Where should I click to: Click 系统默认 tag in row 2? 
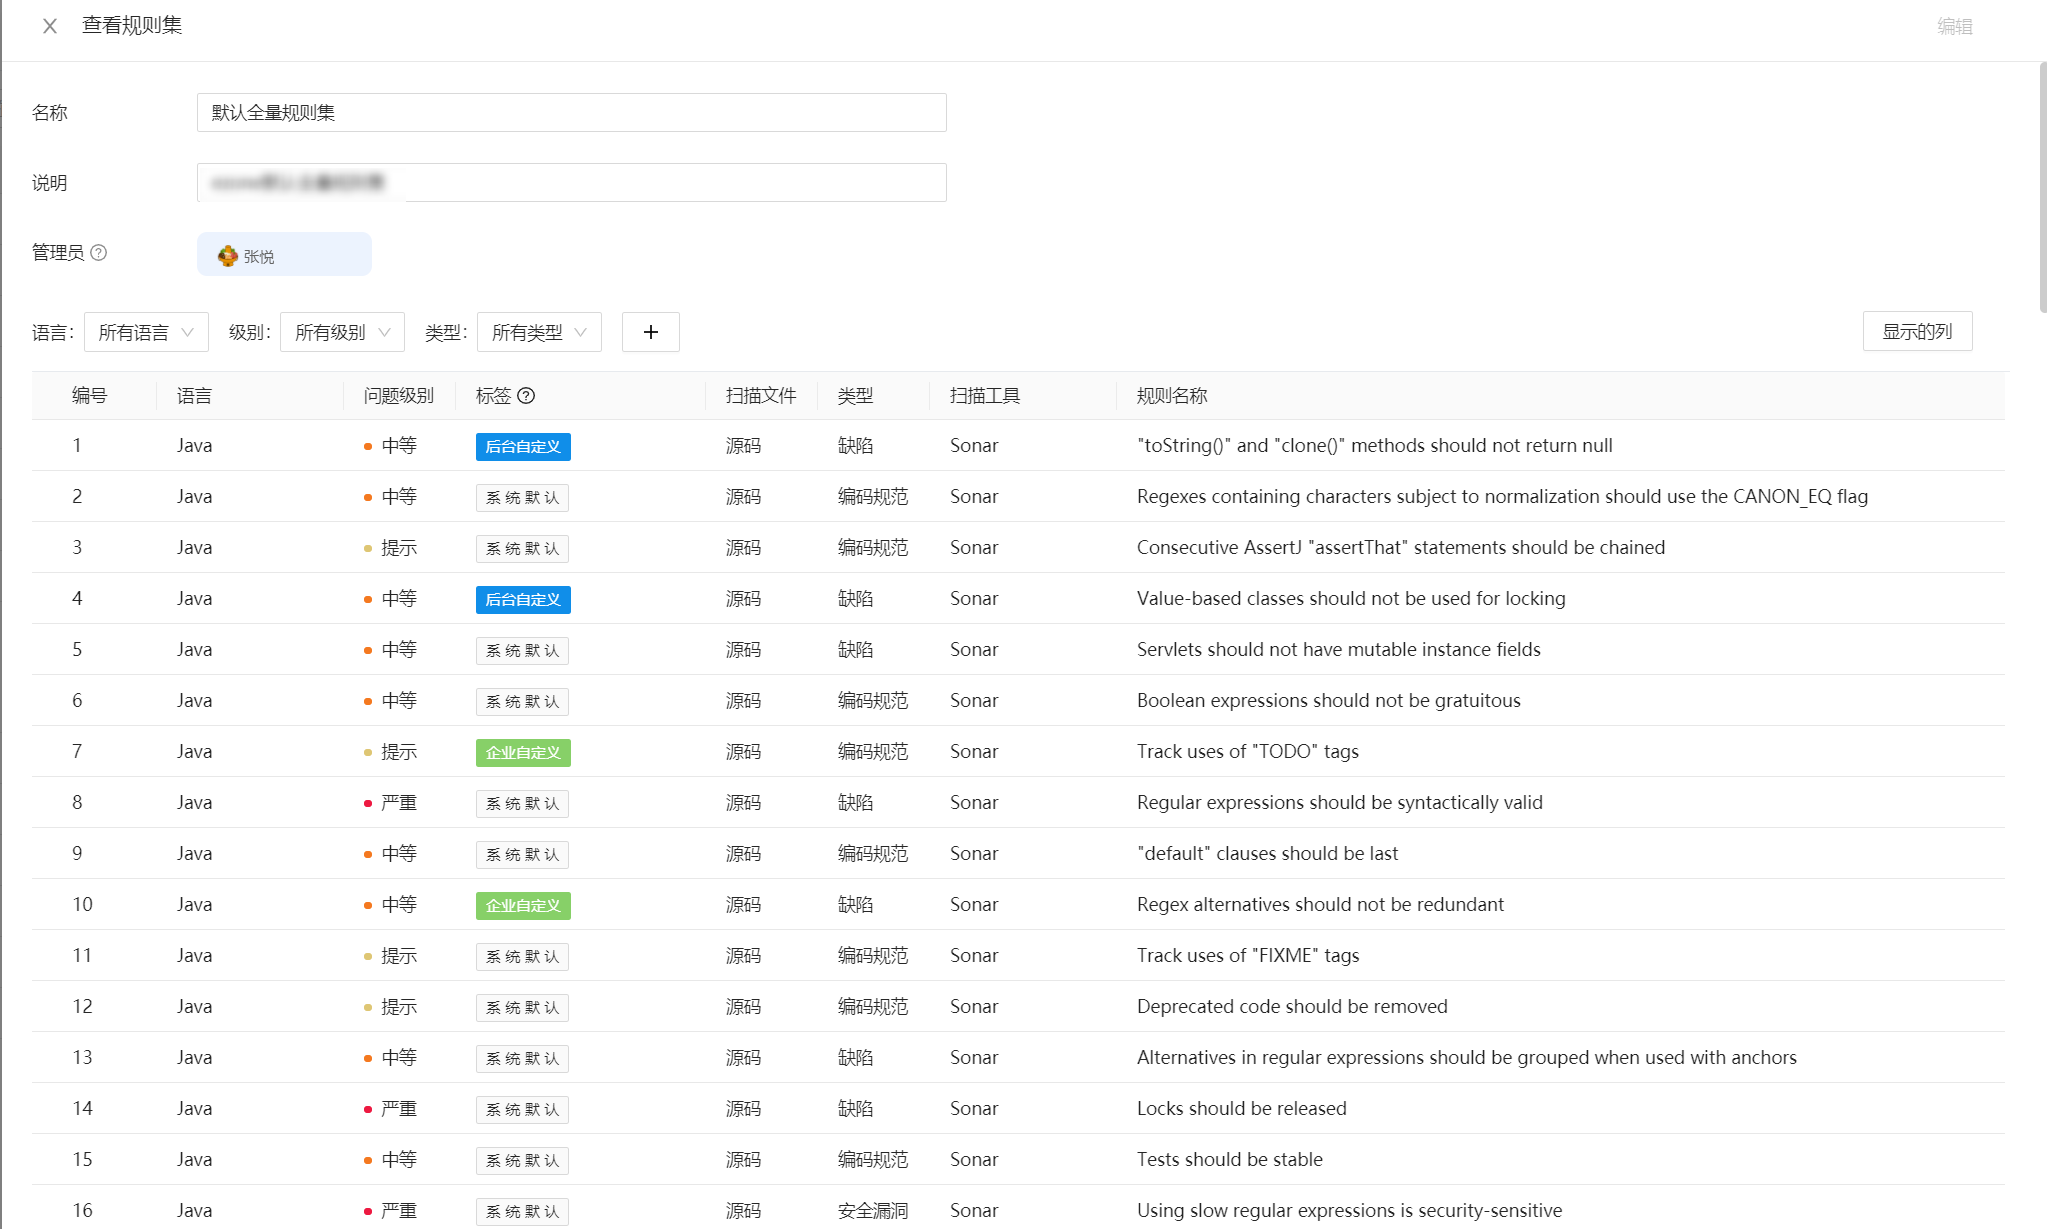[522, 498]
